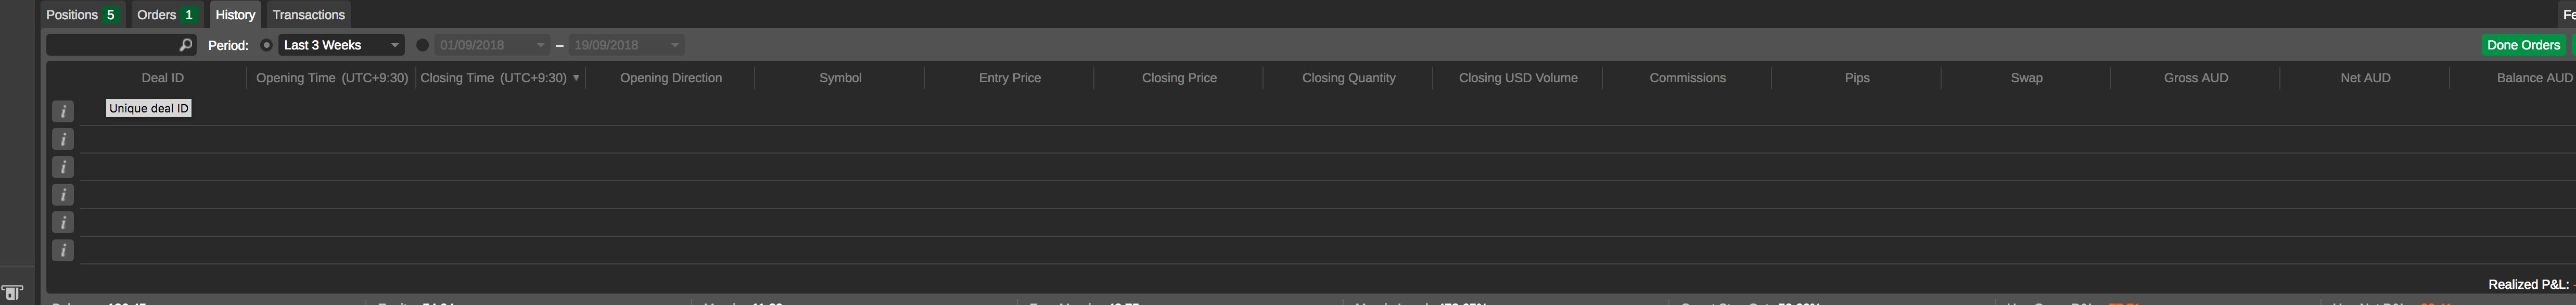Click the third row info icon

[x=63, y=167]
